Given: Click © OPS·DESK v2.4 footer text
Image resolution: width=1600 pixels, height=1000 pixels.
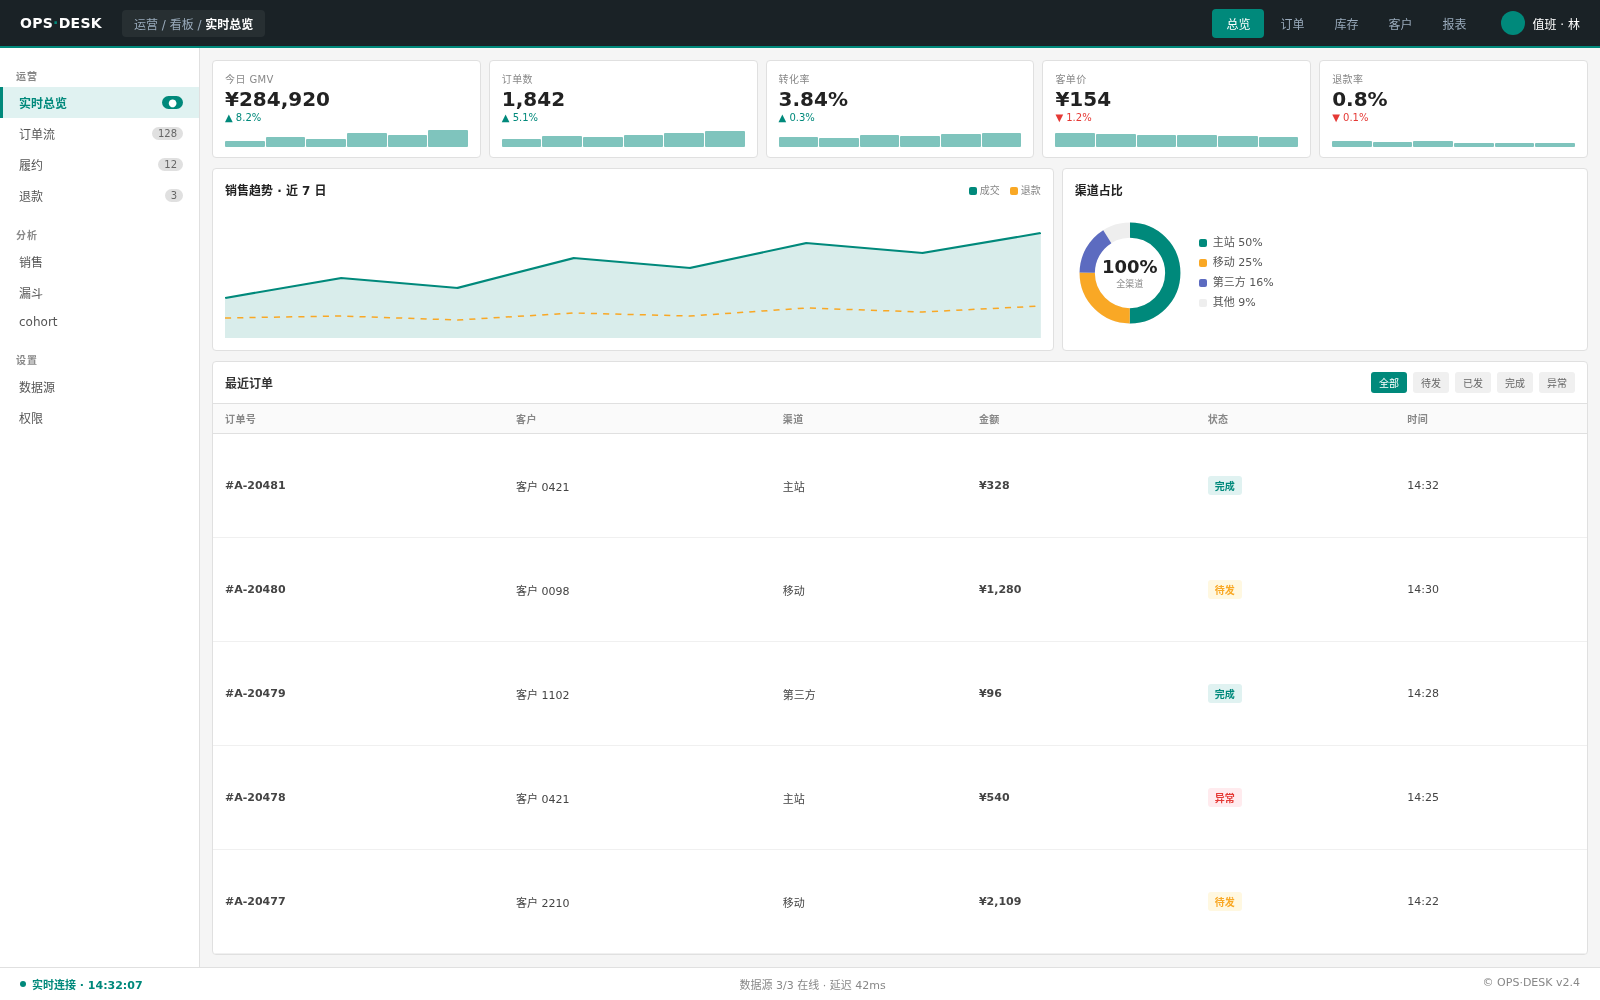Looking at the screenshot, I should (x=1531, y=983).
